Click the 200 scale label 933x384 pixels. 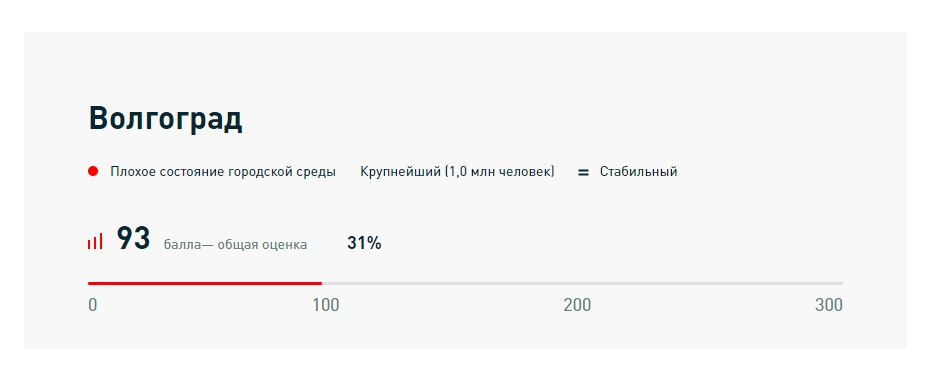(x=577, y=305)
